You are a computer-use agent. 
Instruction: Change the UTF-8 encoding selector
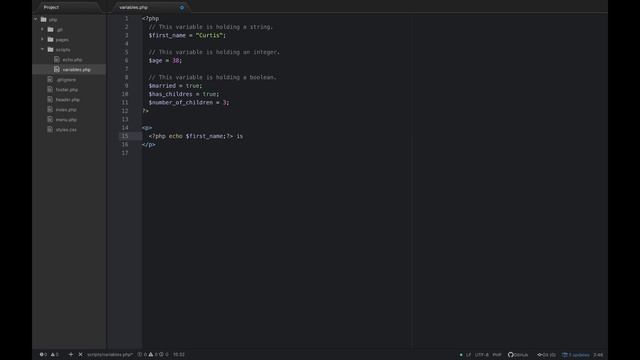coord(482,355)
